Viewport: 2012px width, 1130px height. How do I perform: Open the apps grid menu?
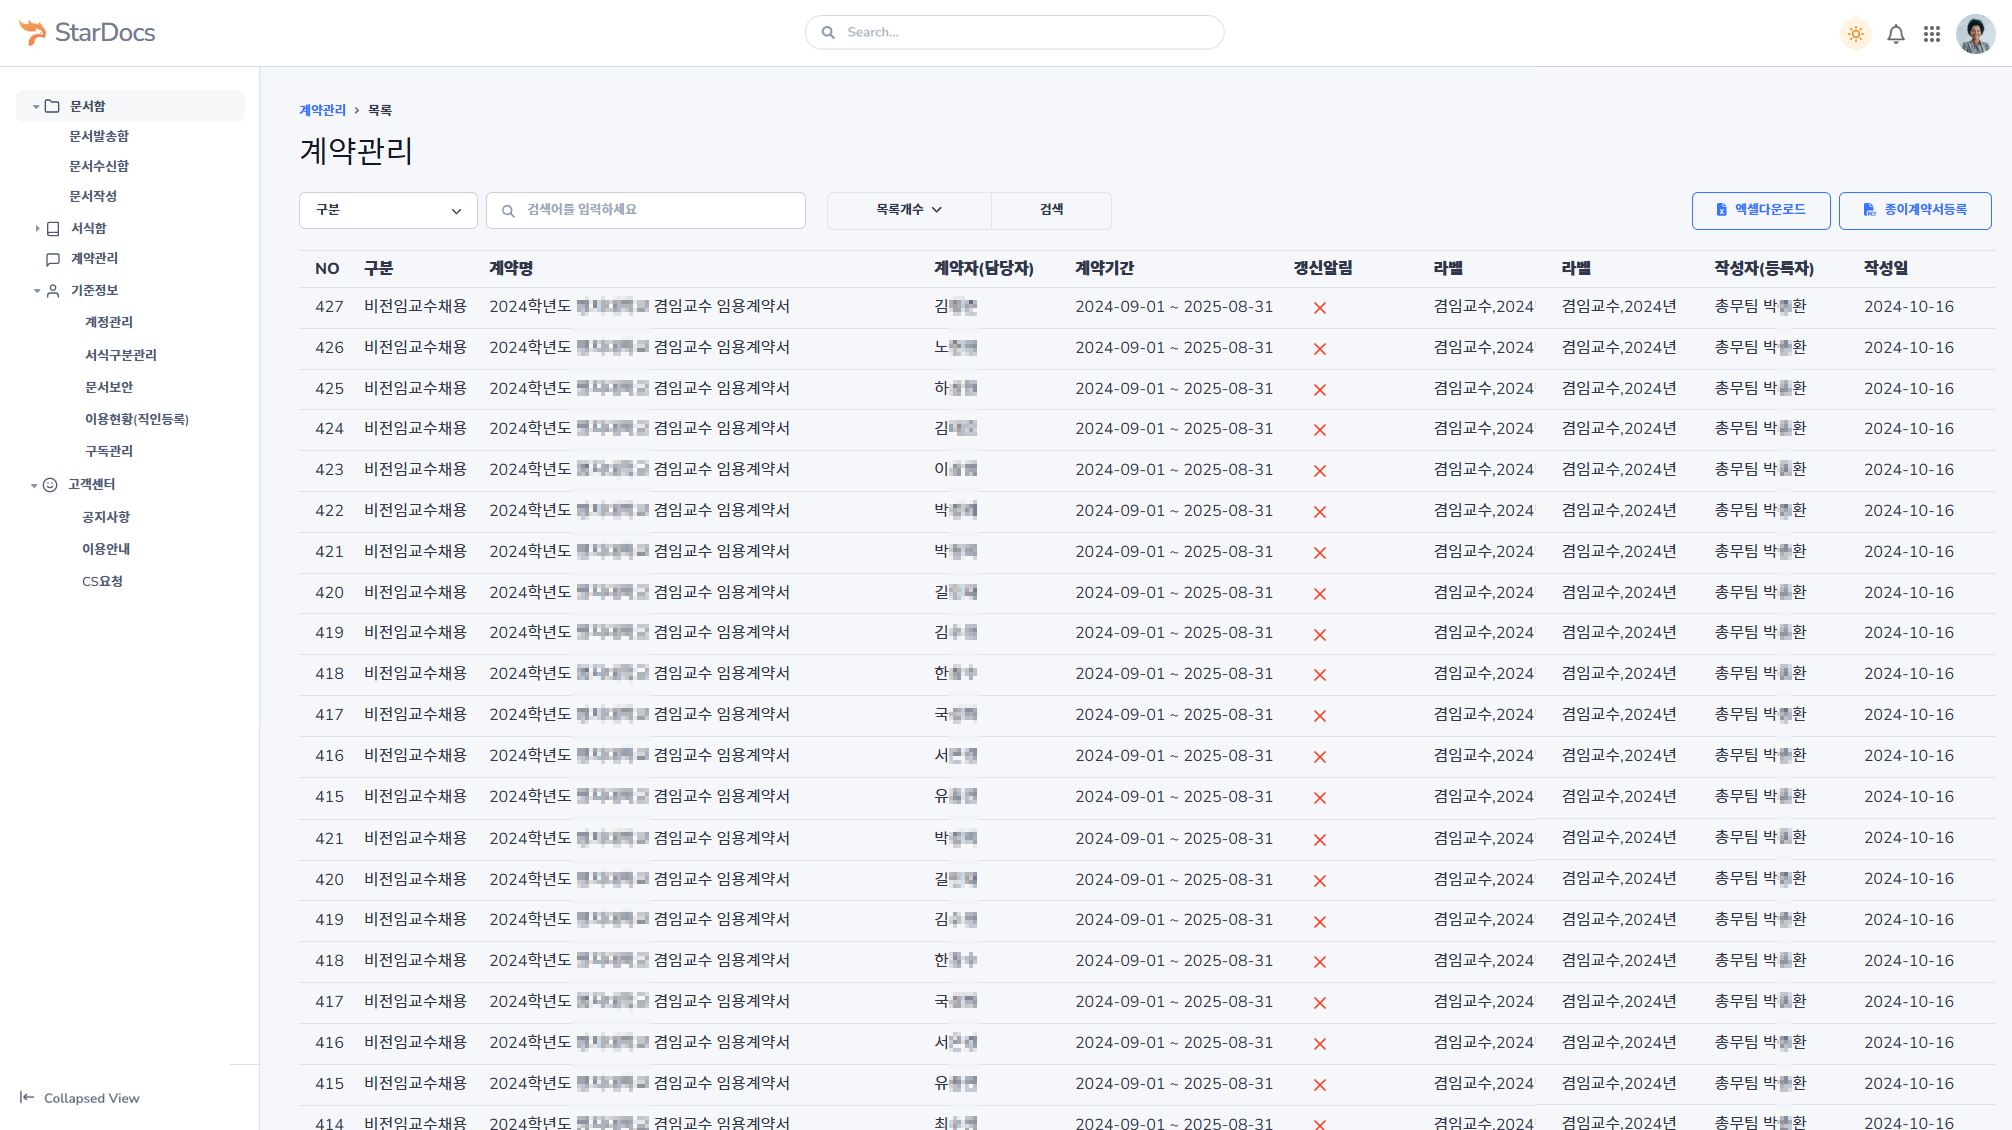tap(1932, 34)
